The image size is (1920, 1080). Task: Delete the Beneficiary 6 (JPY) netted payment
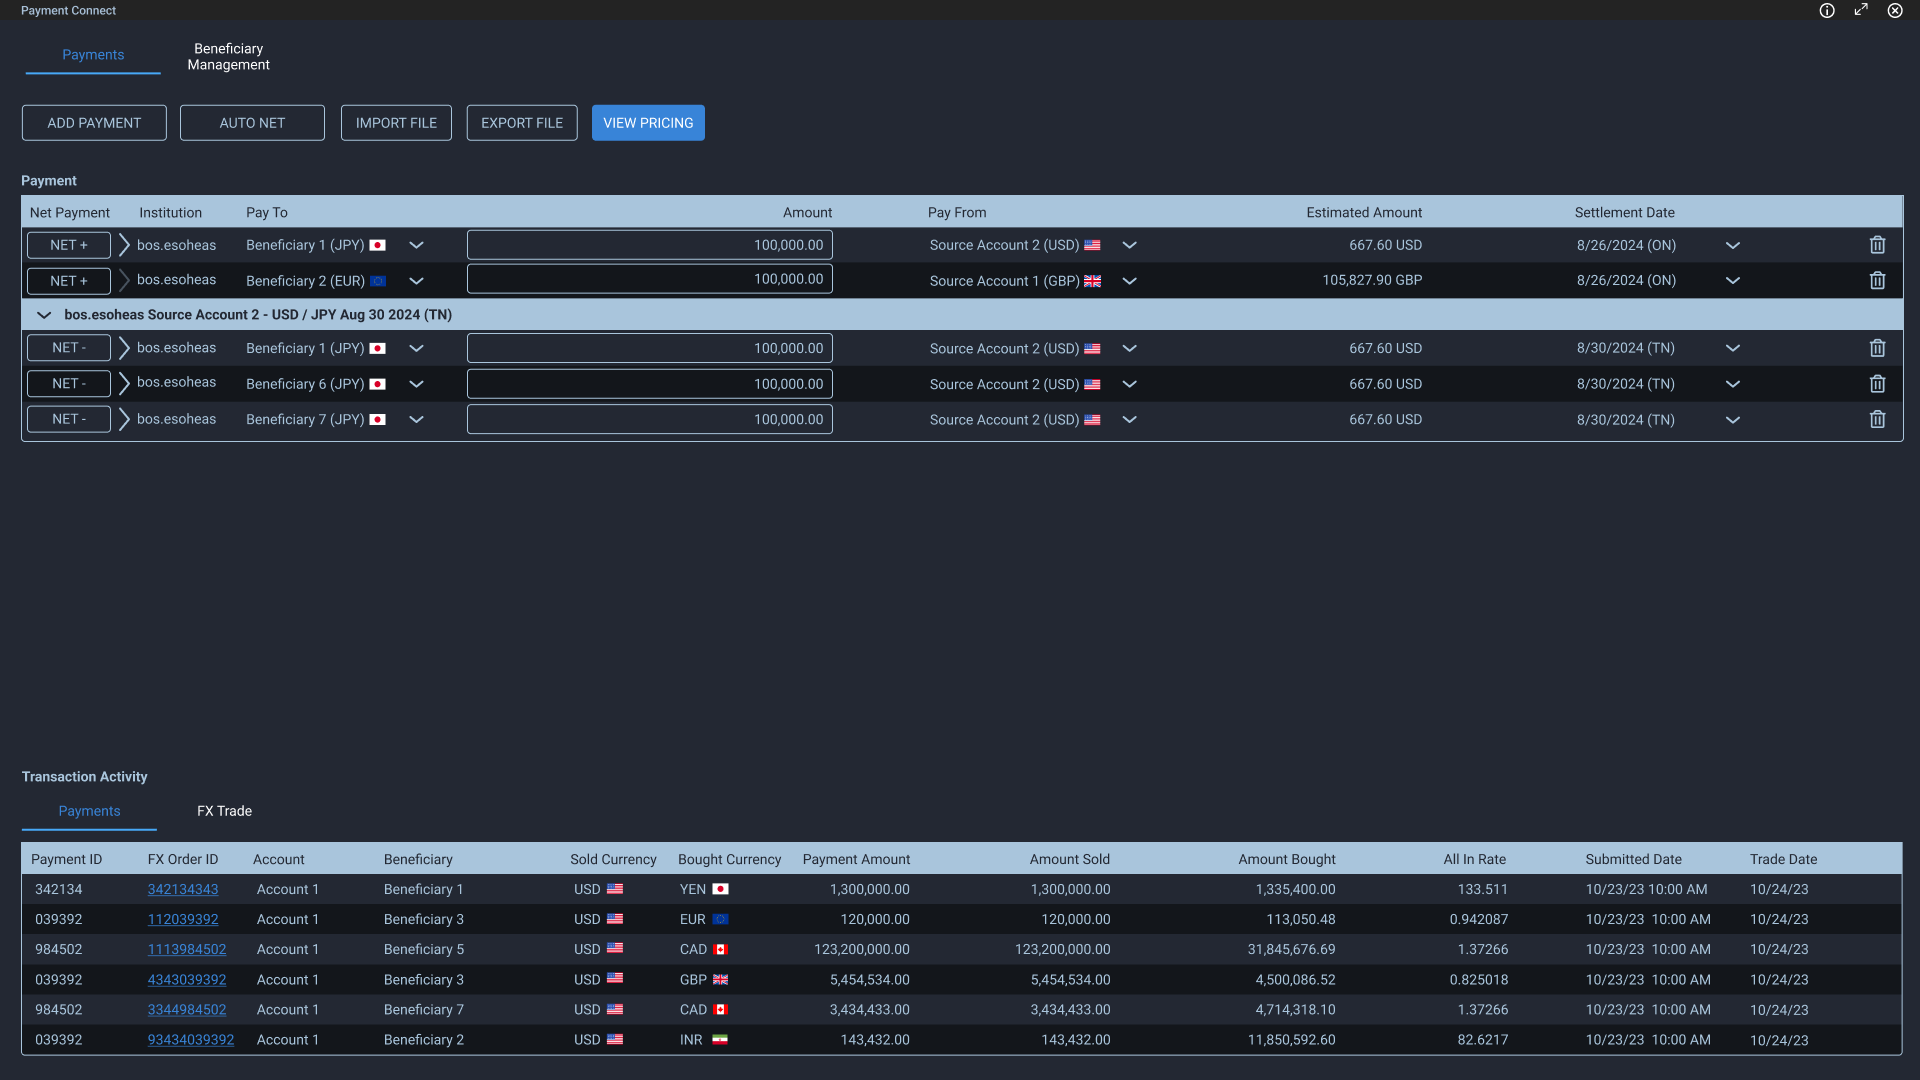coord(1877,384)
